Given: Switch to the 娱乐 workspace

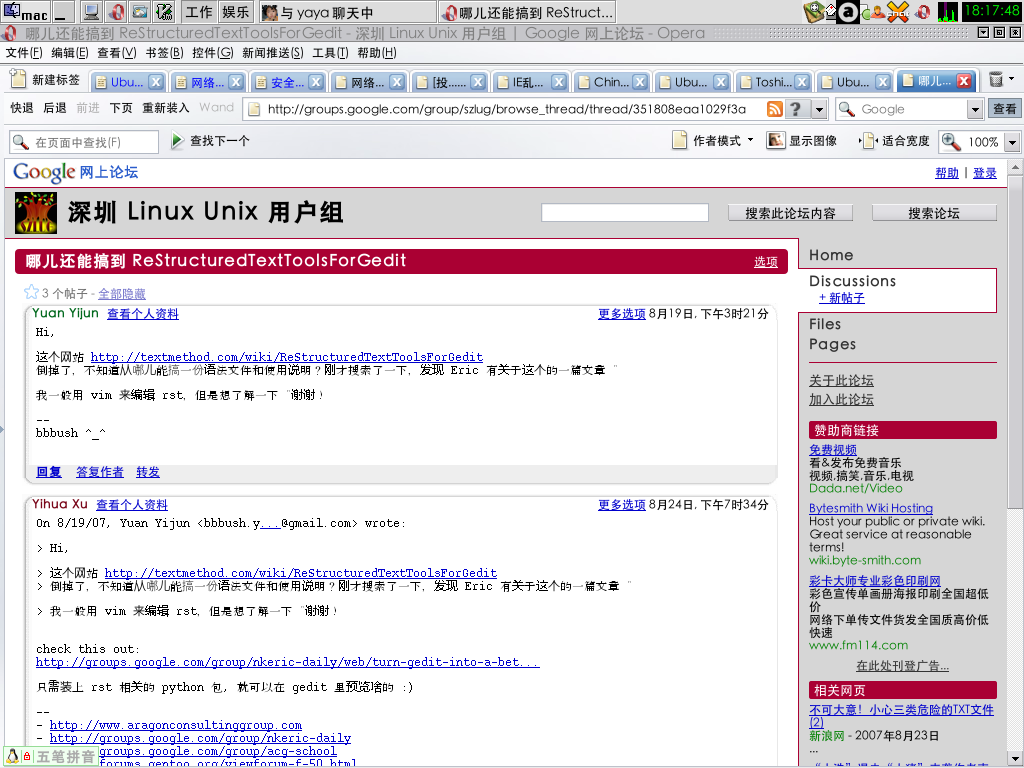Looking at the screenshot, I should tap(235, 12).
